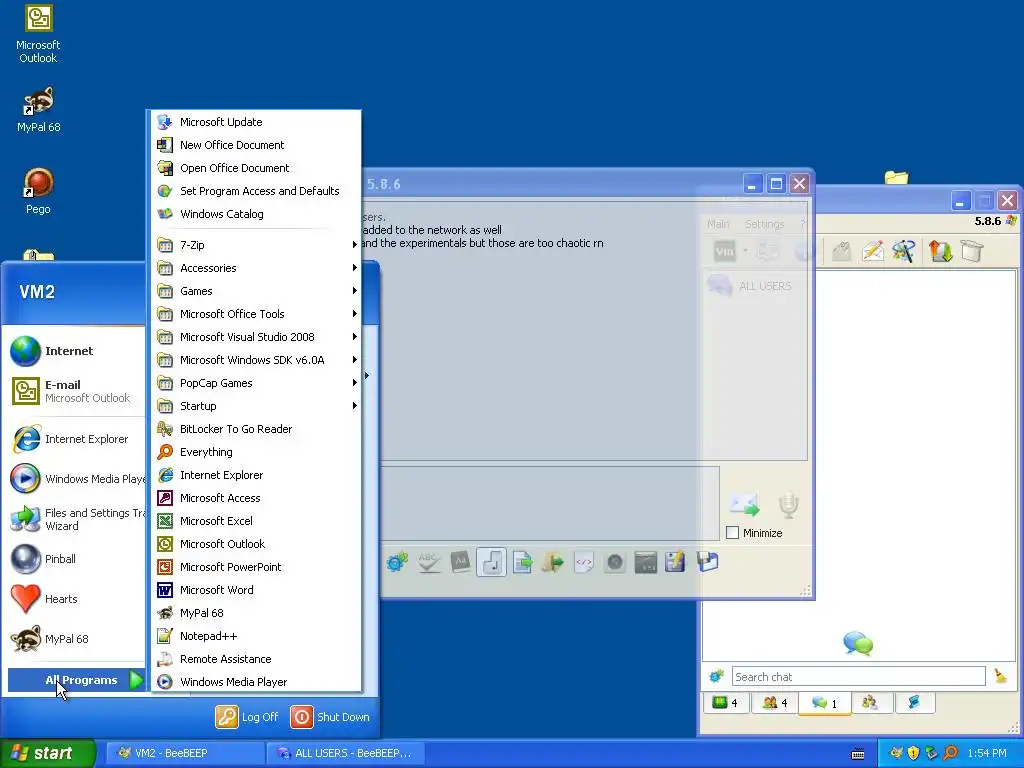This screenshot has width=1024, height=768.
Task: Click microphone voice message icon
Action: (788, 505)
